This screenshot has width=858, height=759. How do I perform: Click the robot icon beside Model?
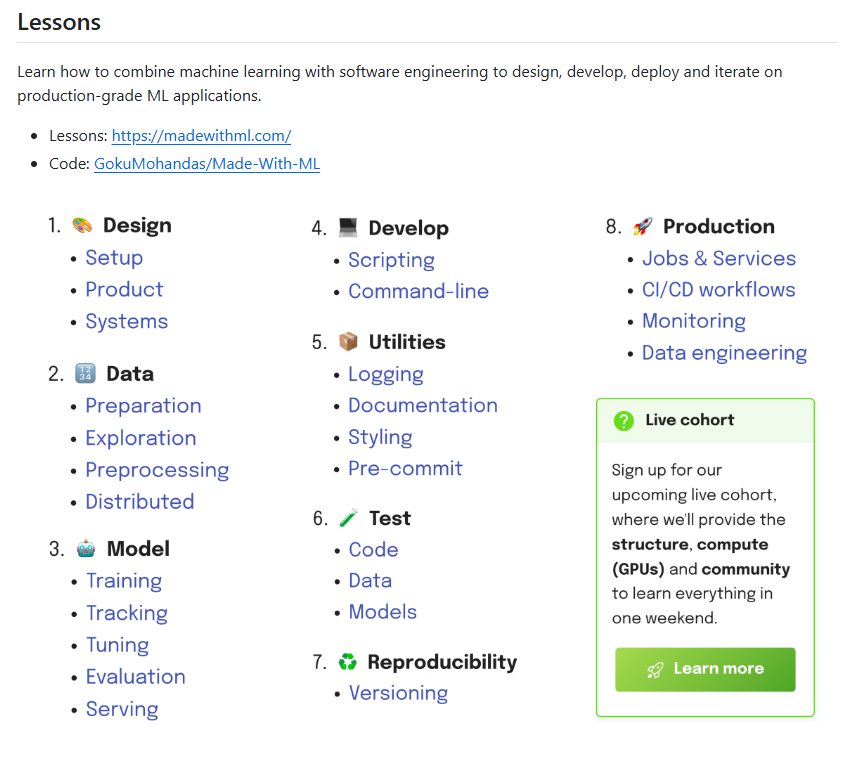tap(86, 548)
